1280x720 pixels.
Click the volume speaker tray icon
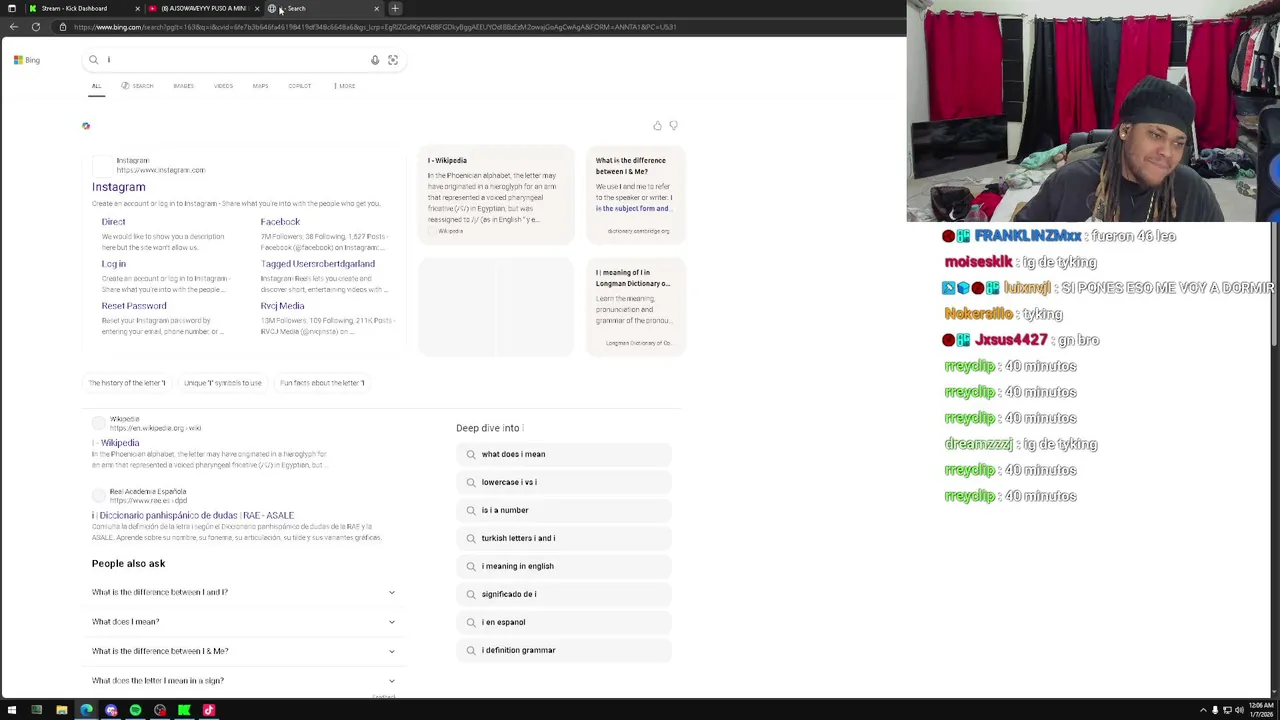coord(1239,710)
